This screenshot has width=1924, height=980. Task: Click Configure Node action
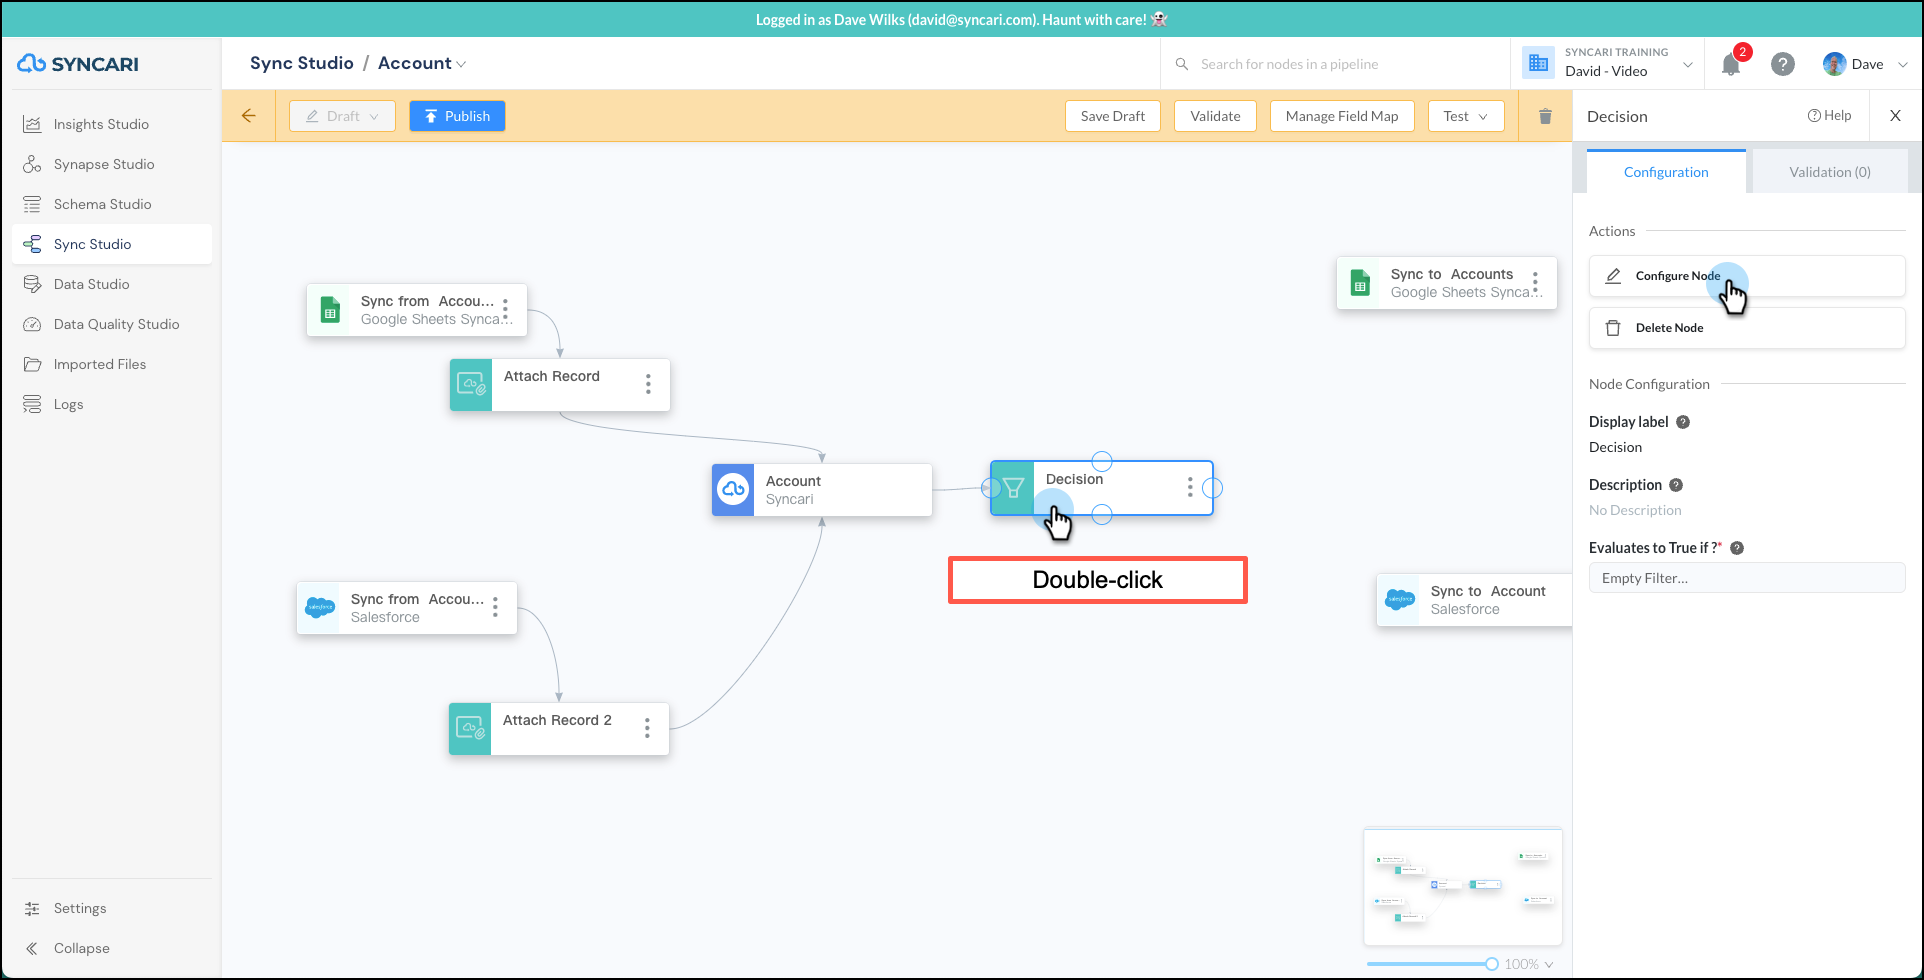coord(1747,276)
